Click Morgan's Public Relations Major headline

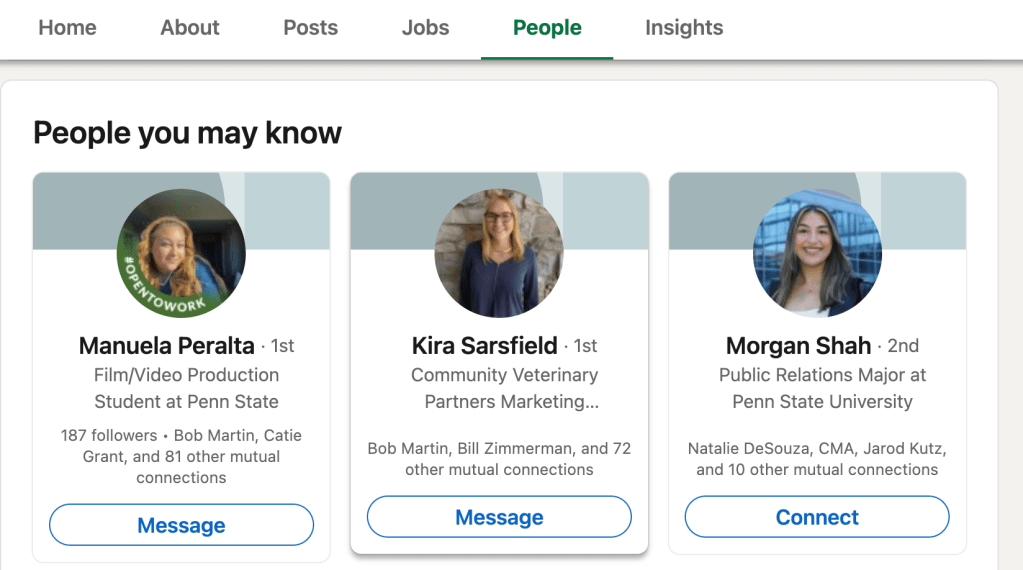click(822, 388)
